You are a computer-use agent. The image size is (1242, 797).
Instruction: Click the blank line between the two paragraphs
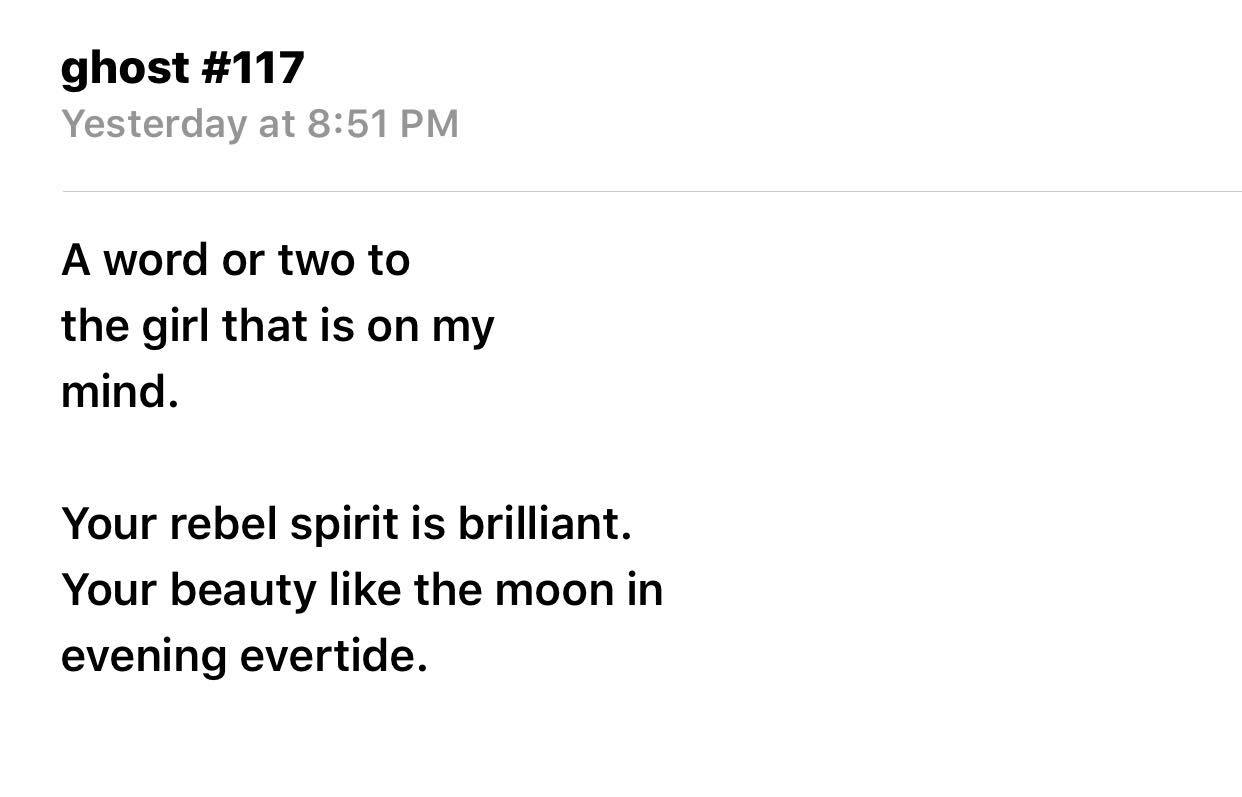pos(300,458)
